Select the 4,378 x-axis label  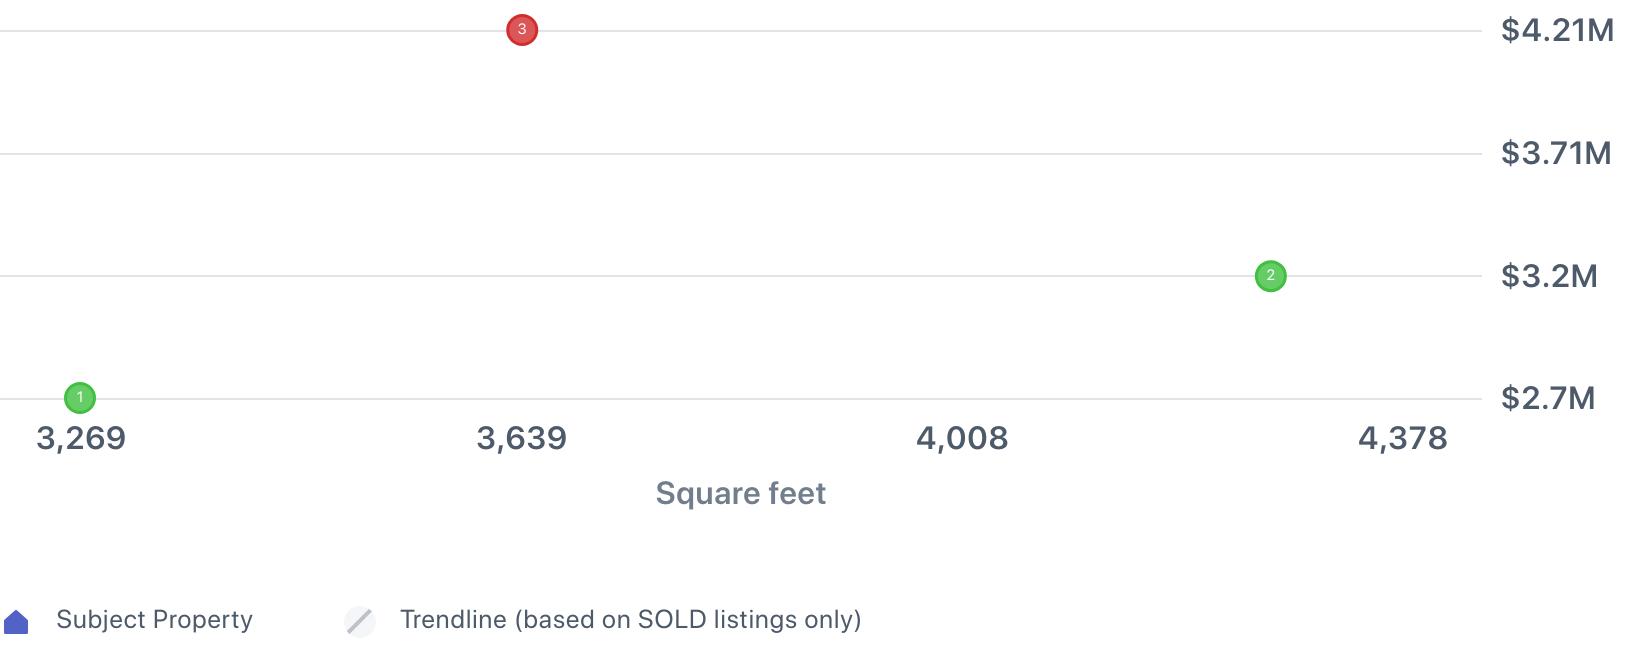pos(1402,438)
